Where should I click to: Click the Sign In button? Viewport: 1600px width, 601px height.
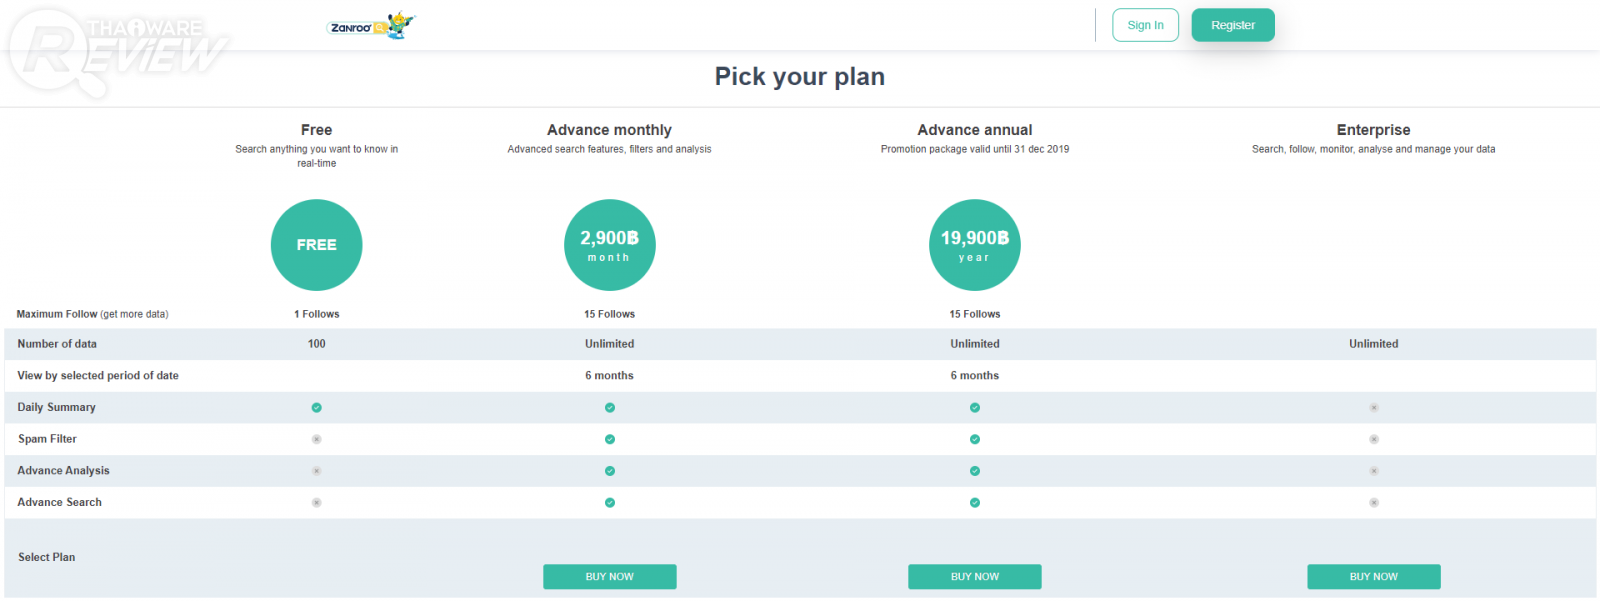(1145, 25)
